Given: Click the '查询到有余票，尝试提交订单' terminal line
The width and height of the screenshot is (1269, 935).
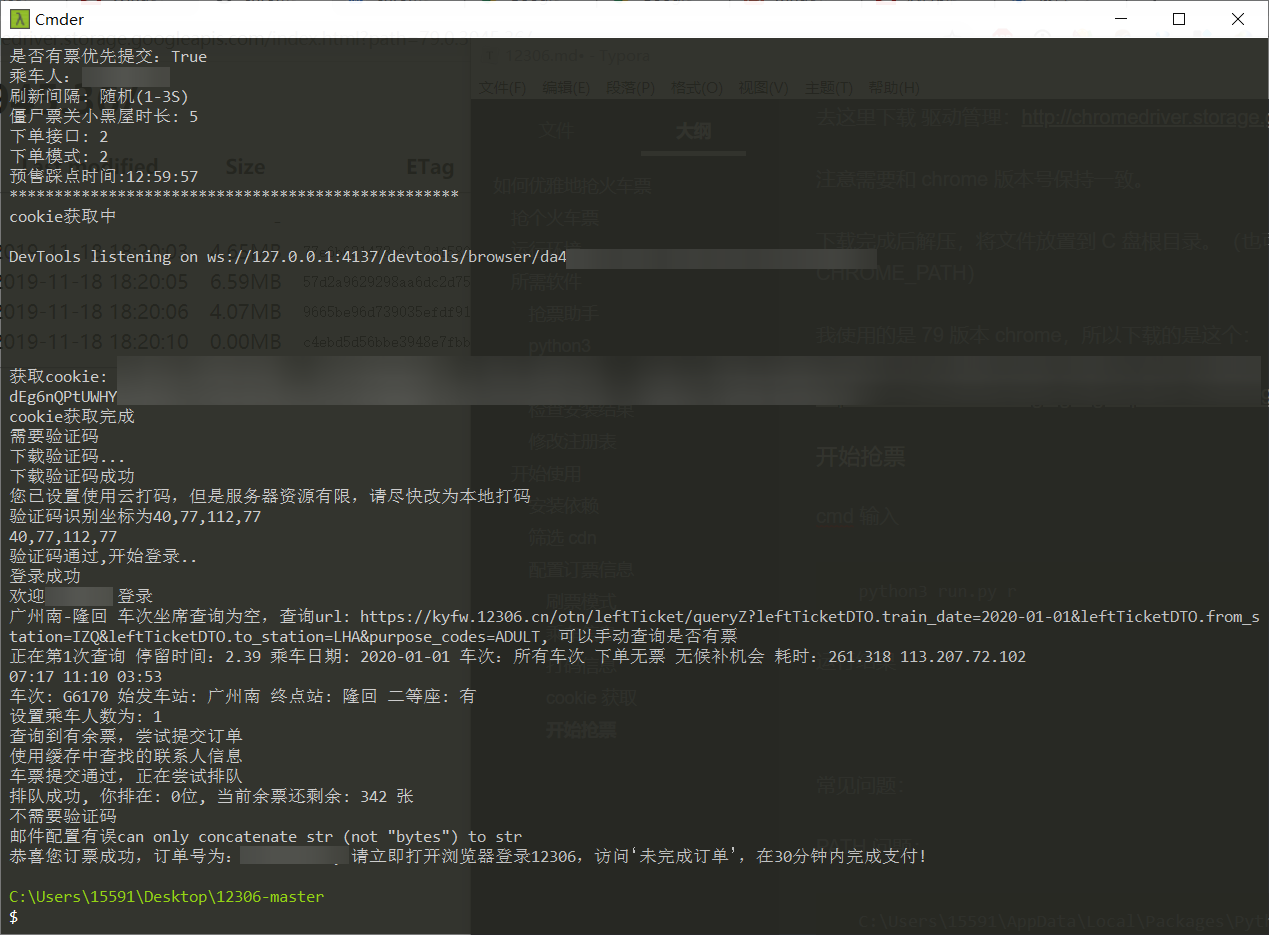Looking at the screenshot, I should coord(126,737).
